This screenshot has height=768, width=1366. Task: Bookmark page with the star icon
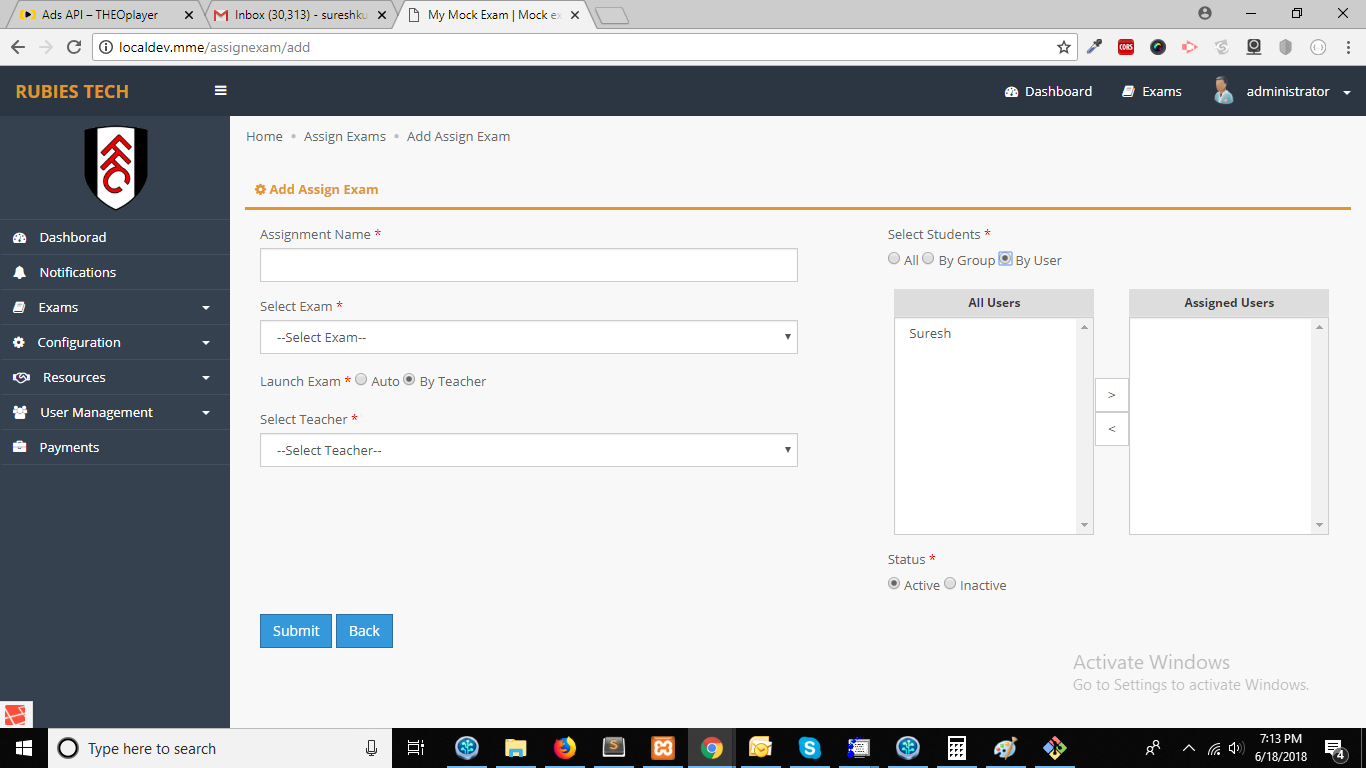pos(1063,47)
